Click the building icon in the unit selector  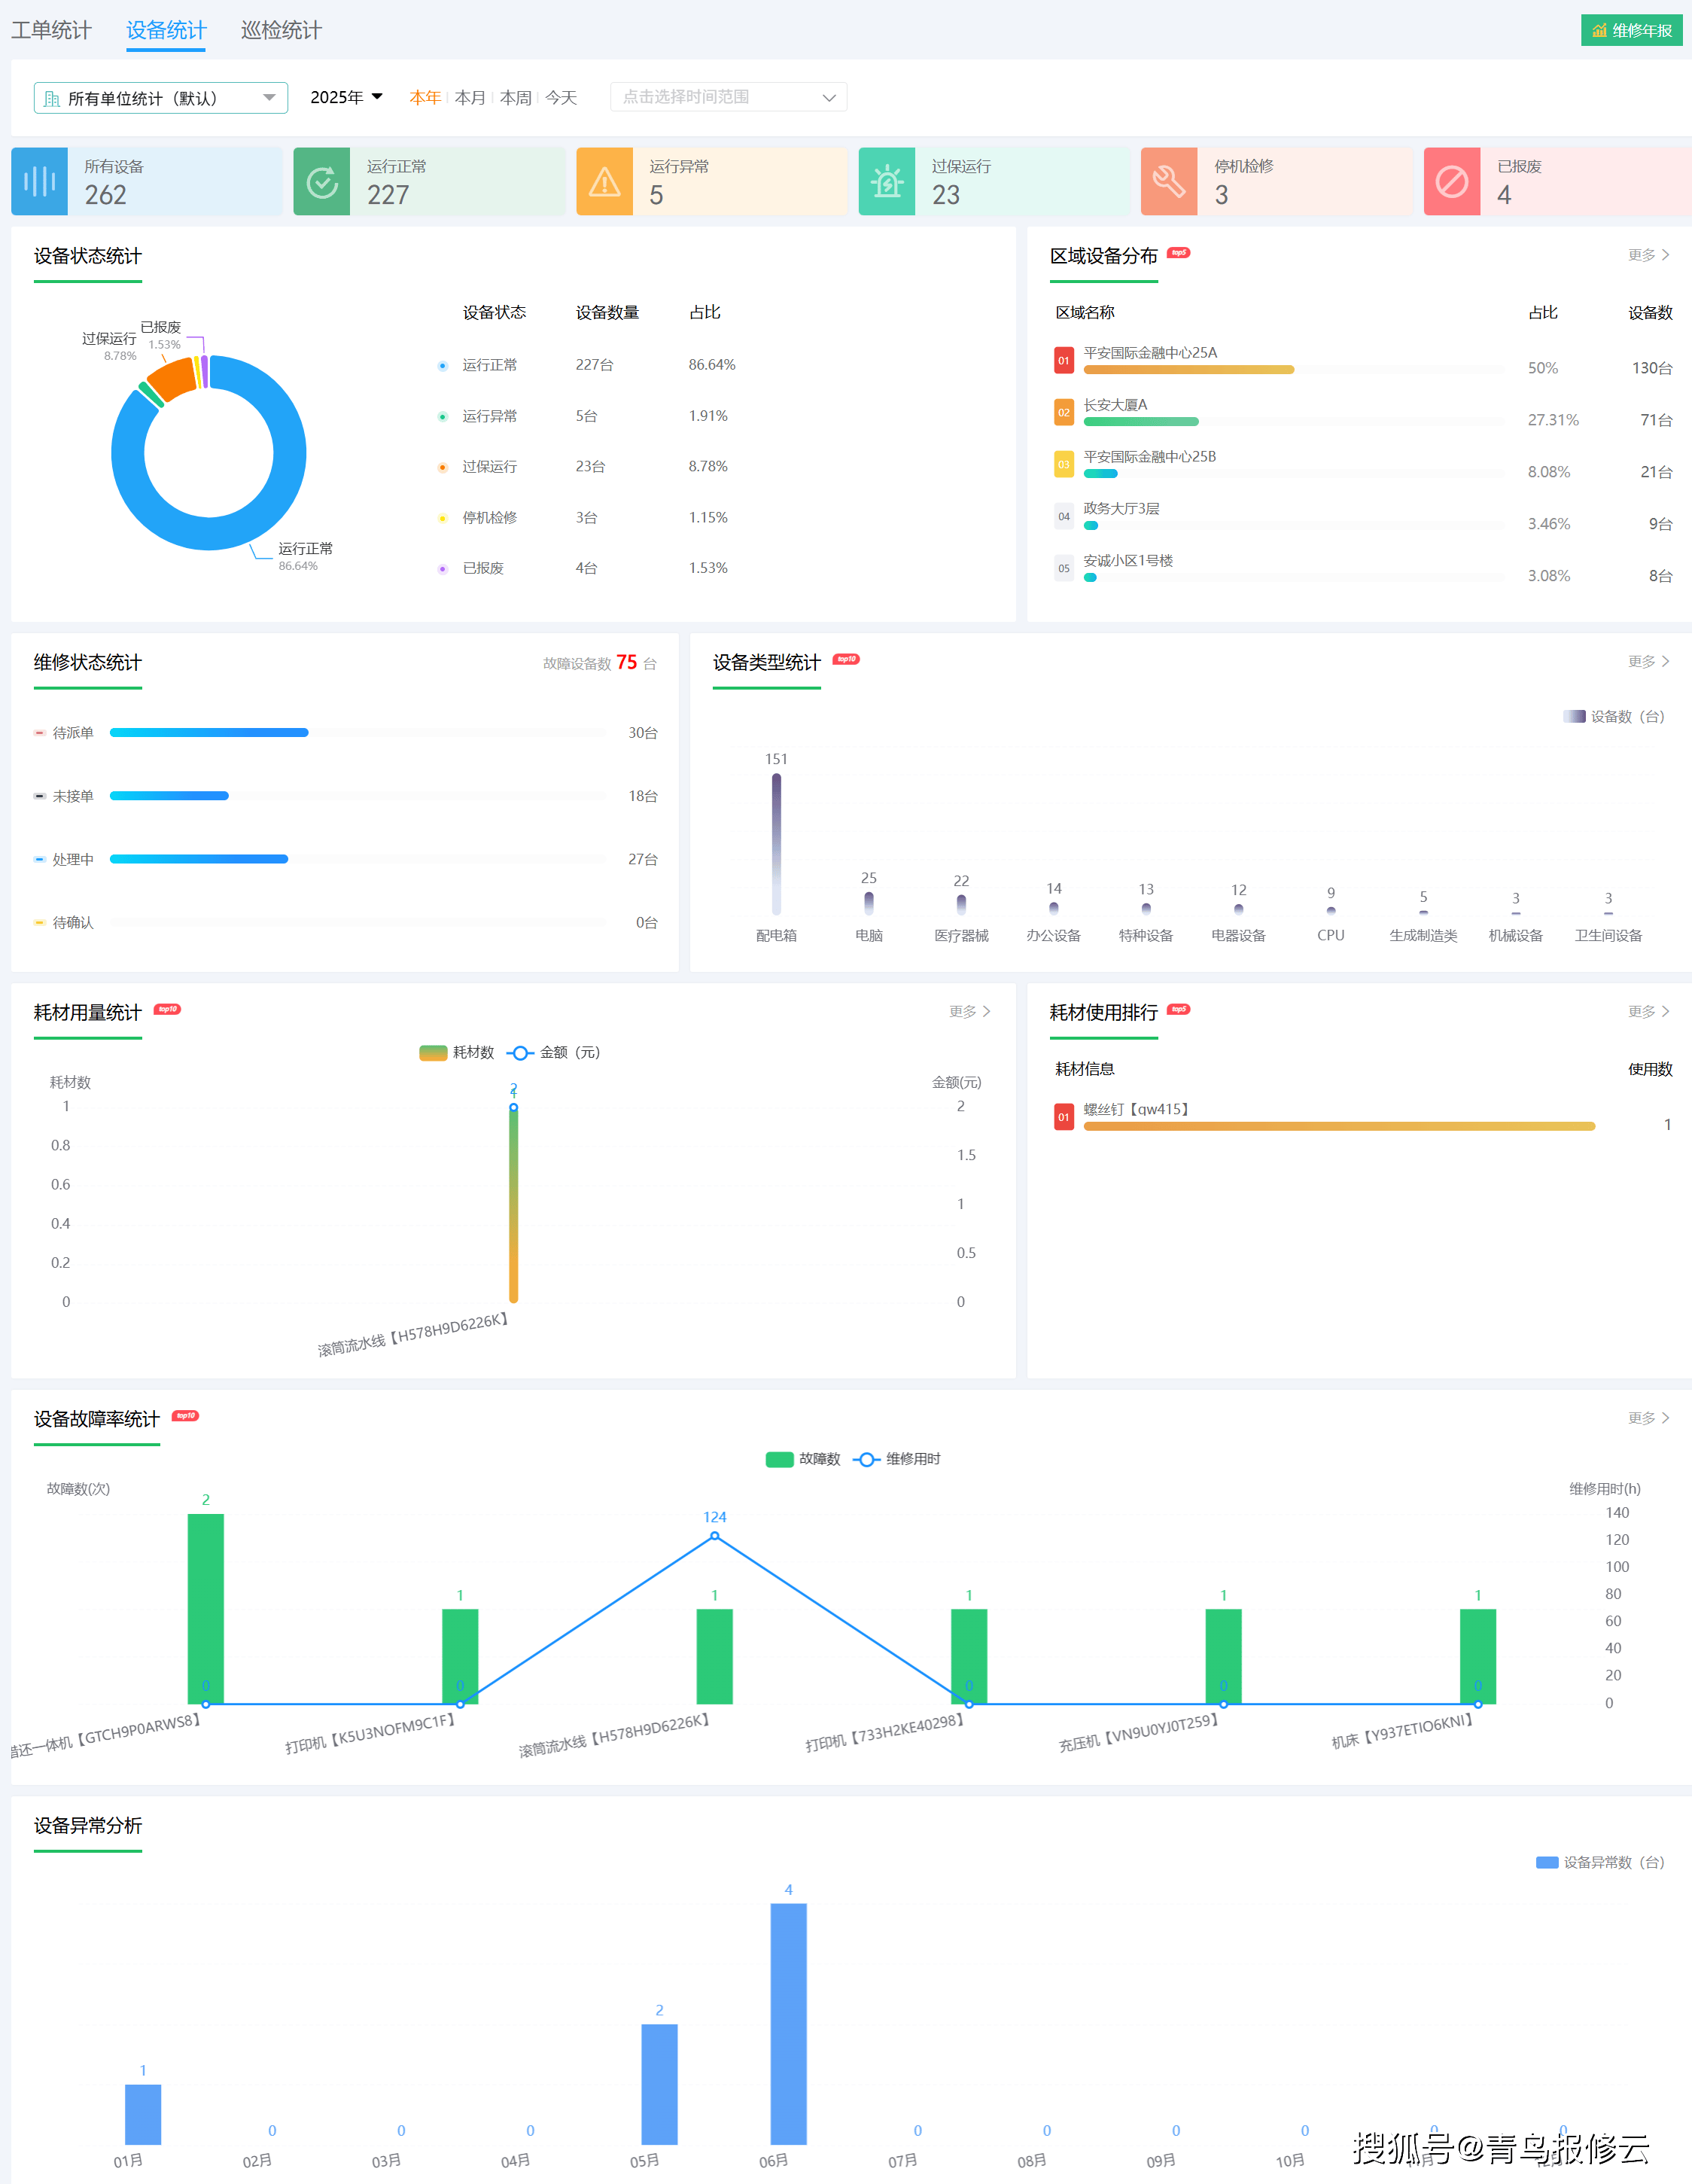coord(52,98)
